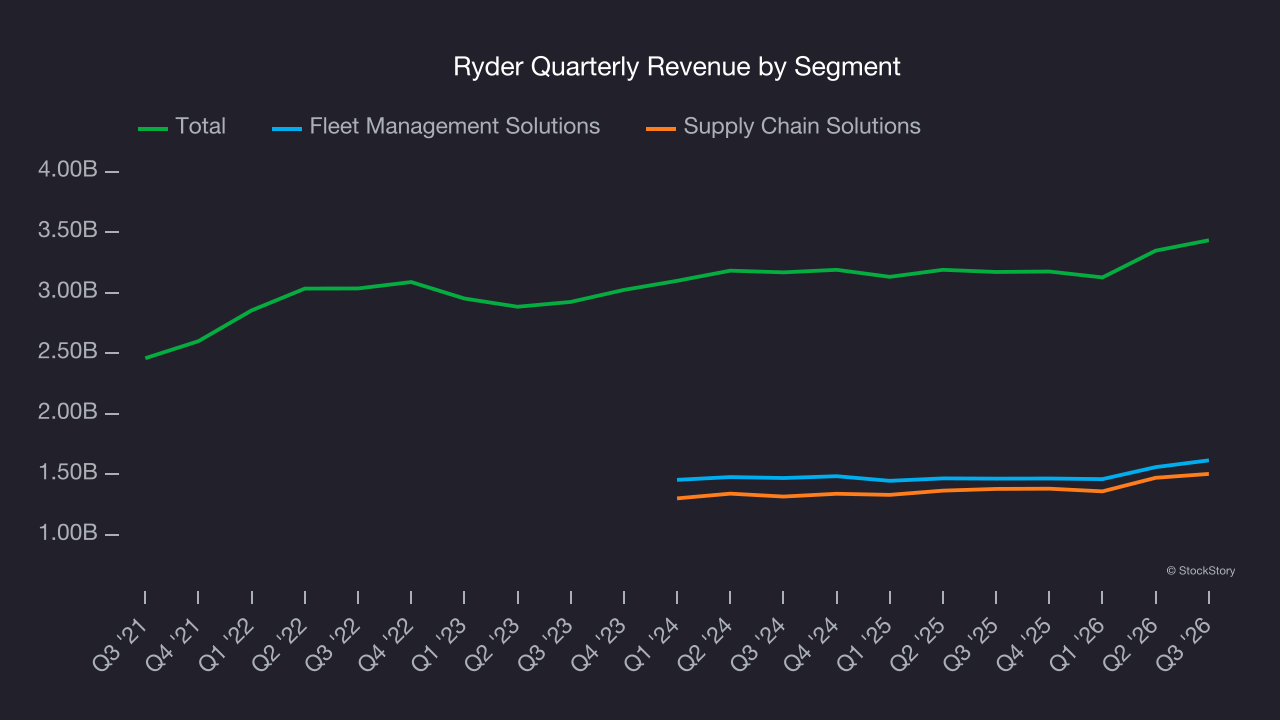Click the Q1 '25 x-axis label

click(866, 645)
